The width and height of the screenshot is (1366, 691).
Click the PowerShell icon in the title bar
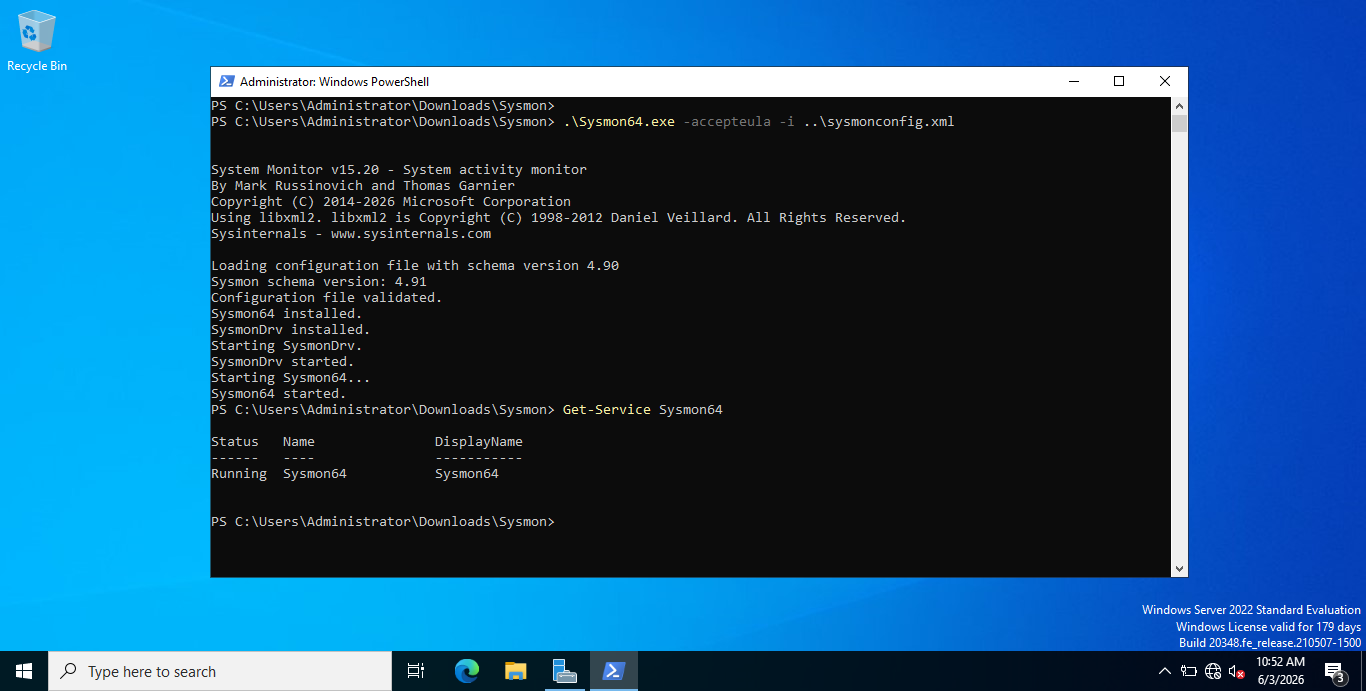tap(225, 82)
